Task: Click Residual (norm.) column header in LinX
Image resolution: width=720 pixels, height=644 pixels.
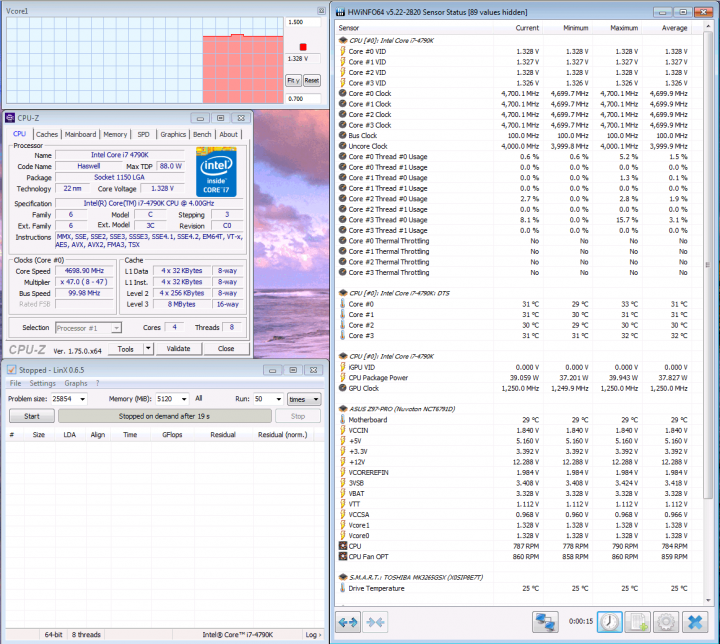Action: 282,435
